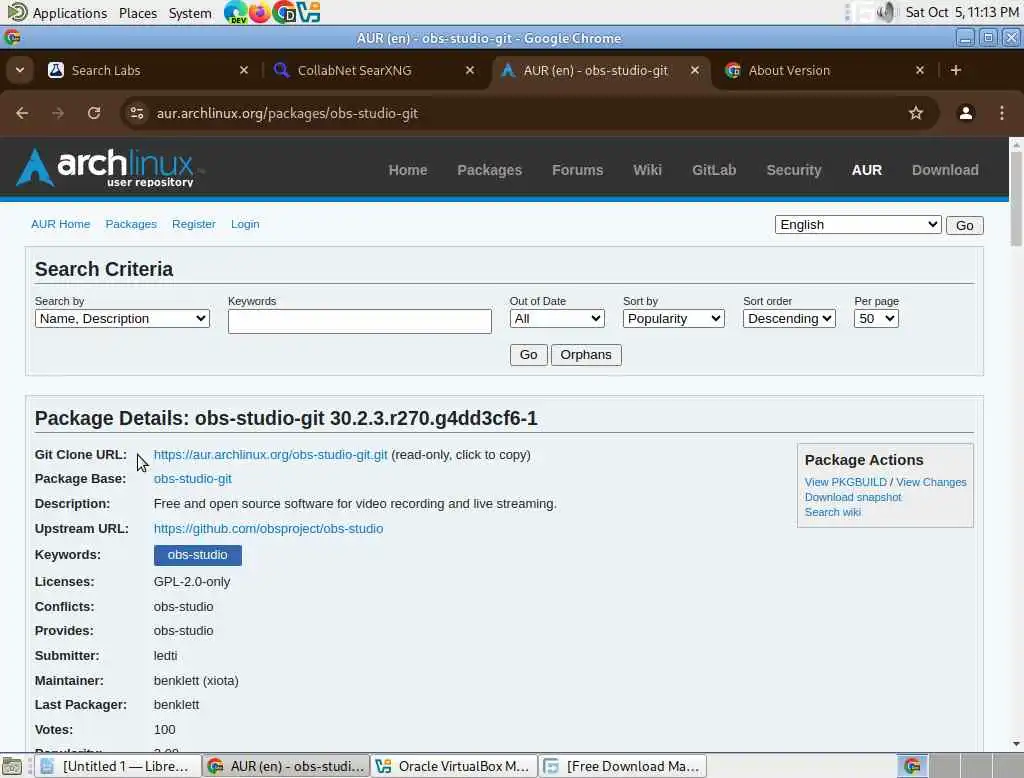This screenshot has height=778, width=1024.
Task: Open the obs-studio-git package base link
Action: click(x=193, y=479)
